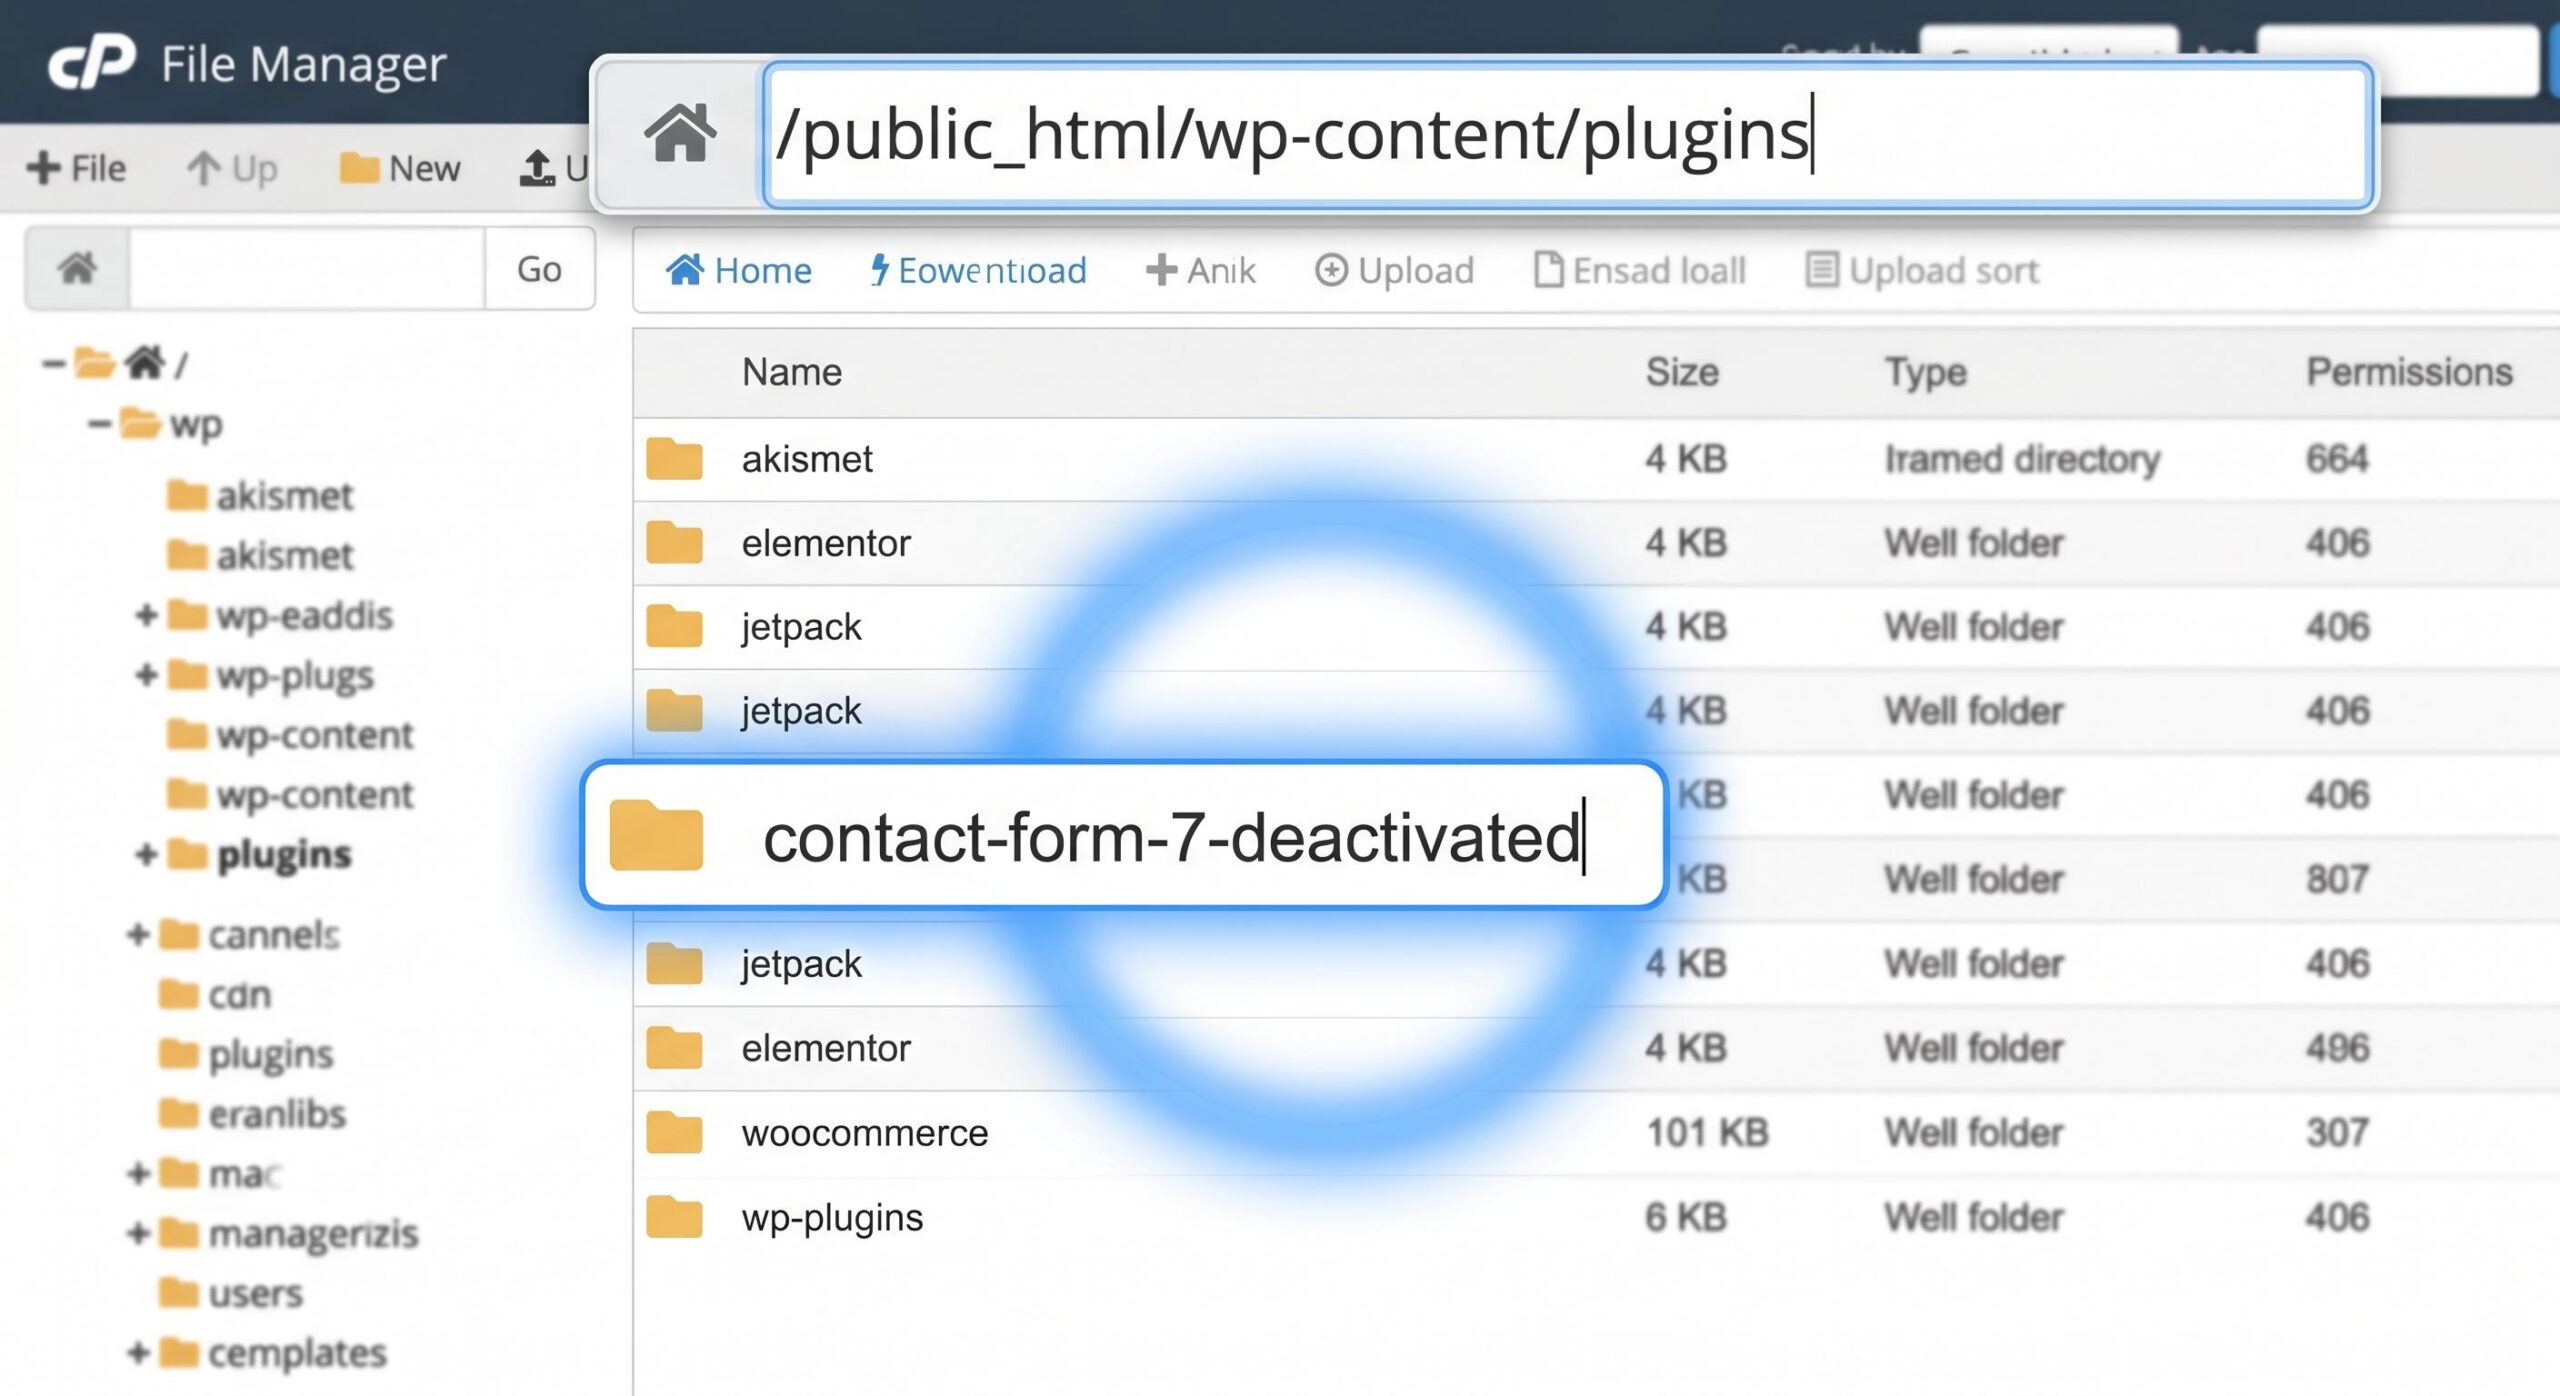Expand the cannels tree node
The width and height of the screenshot is (2560, 1396).
[x=138, y=934]
